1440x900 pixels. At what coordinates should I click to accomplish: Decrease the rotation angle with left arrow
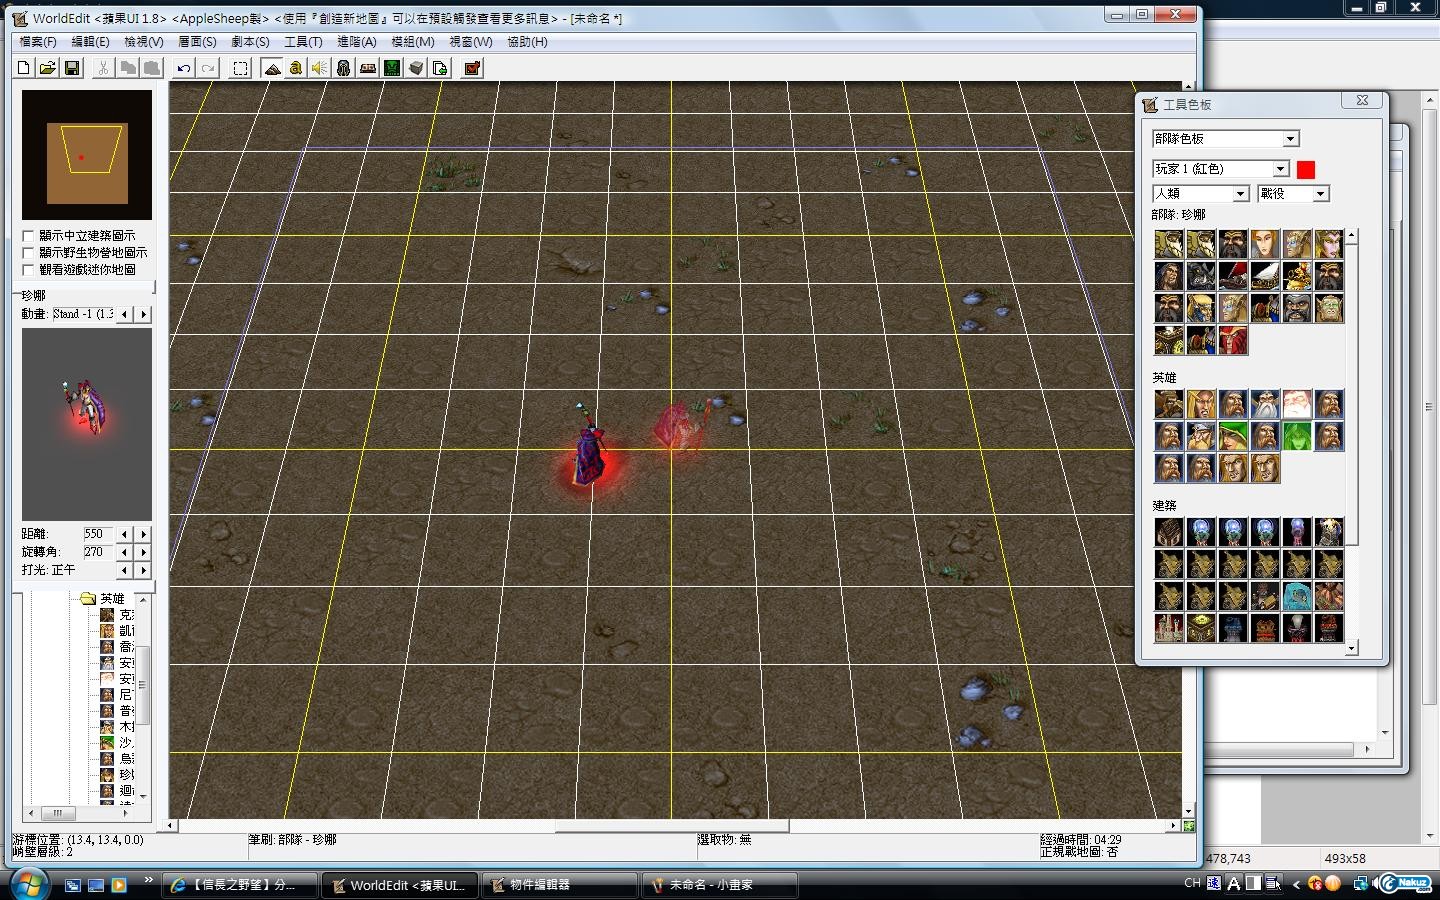click(124, 552)
